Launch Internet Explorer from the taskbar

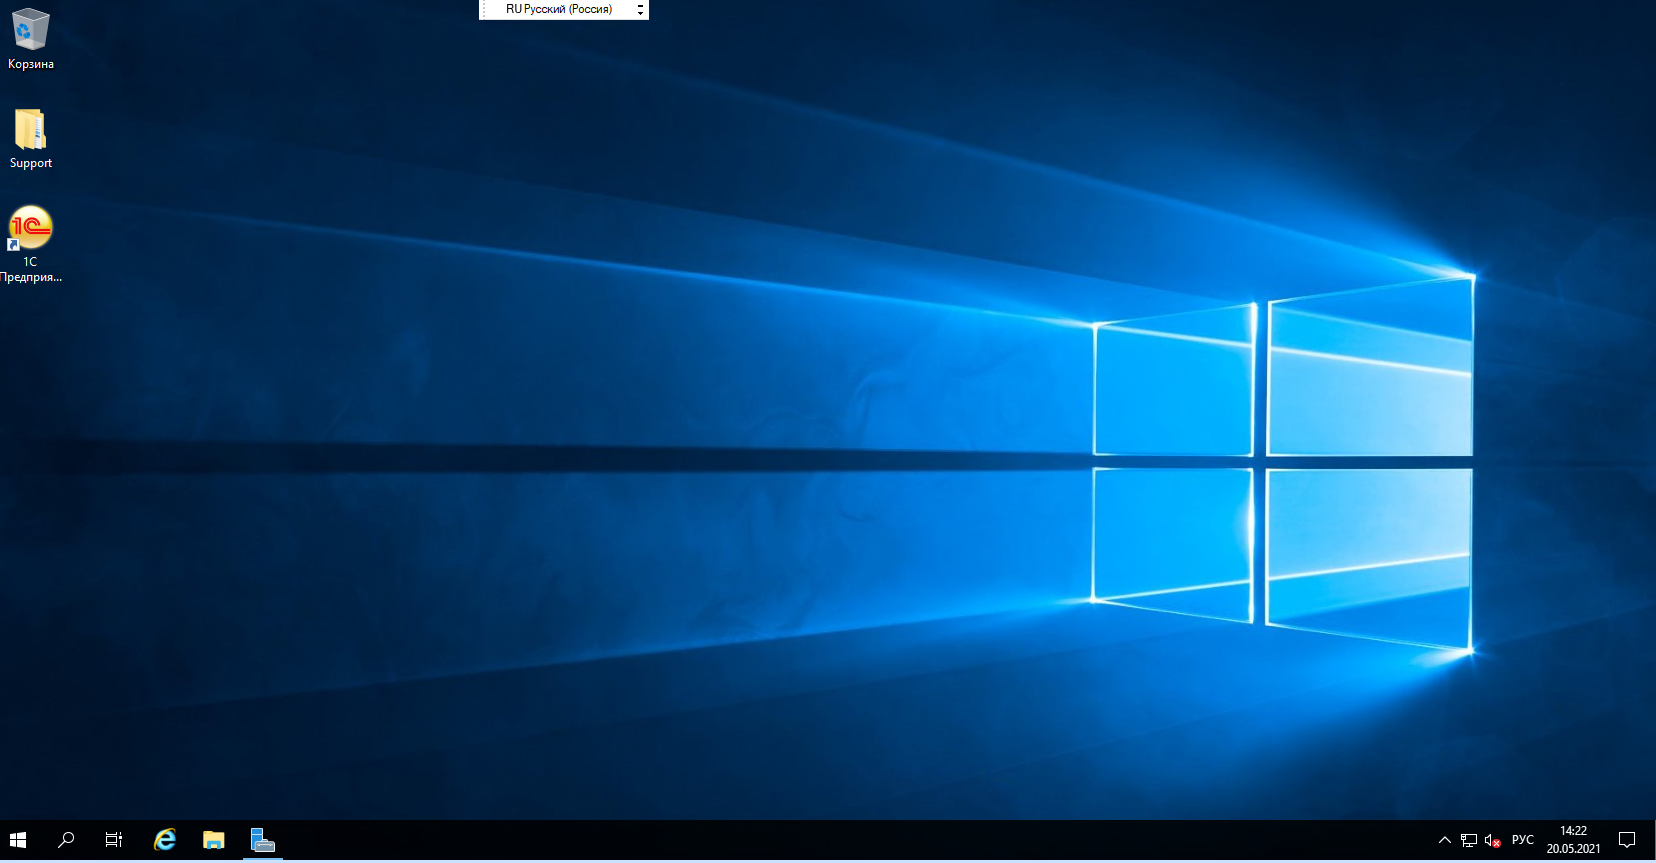(165, 841)
